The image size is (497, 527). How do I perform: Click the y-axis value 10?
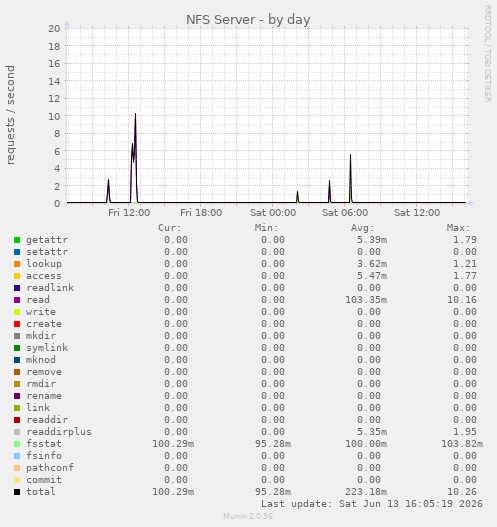(x=54, y=116)
